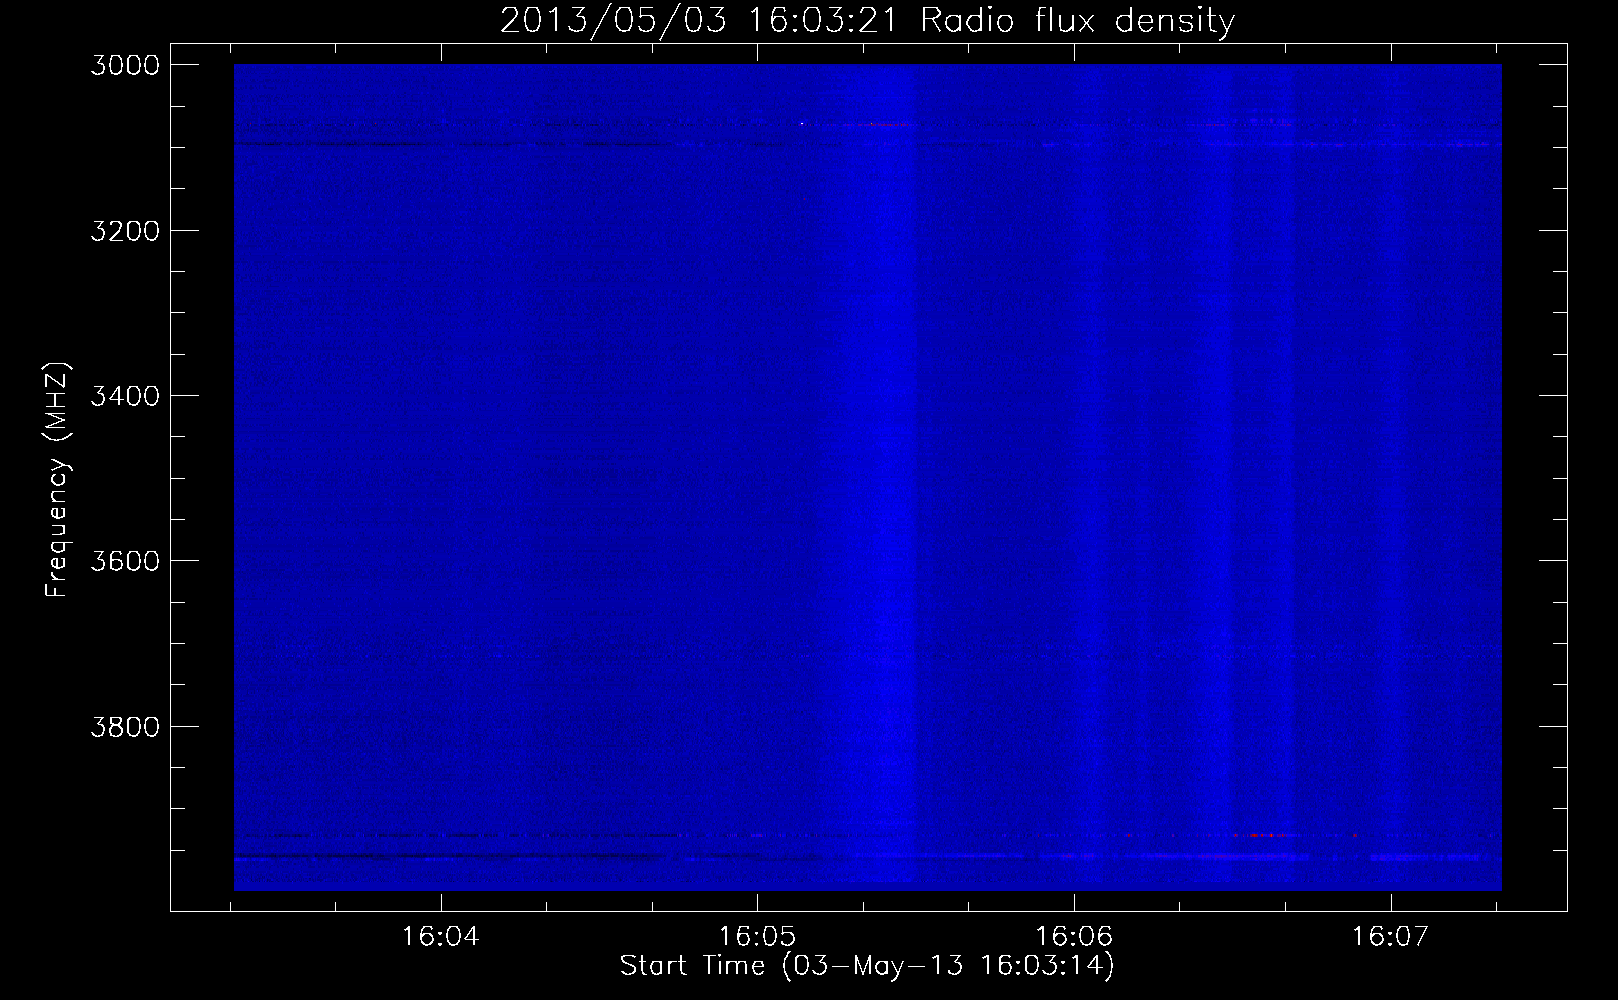Click the 16:04 time tick label
Viewport: 1618px width, 1000px height.
tap(441, 937)
